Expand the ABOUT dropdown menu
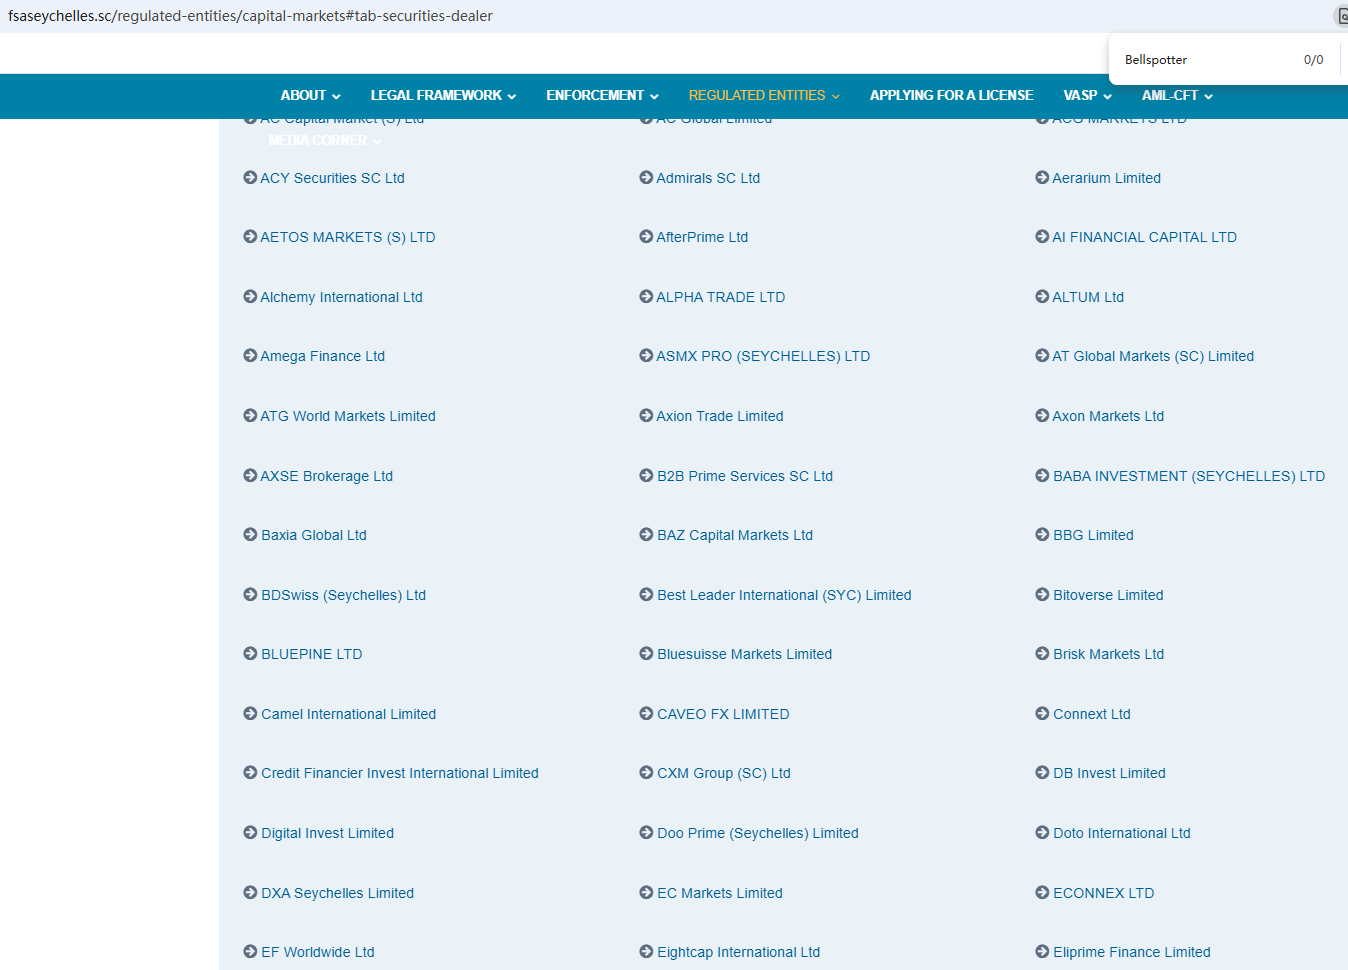 click(x=310, y=95)
